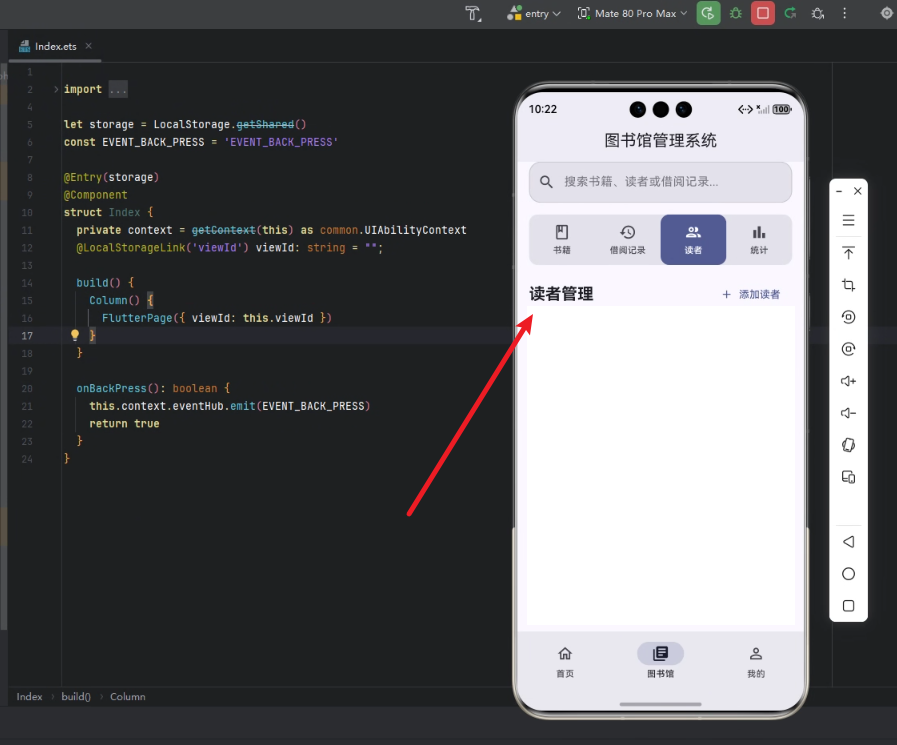
Task: Click the settings gear icon at top right
Action: point(886,13)
